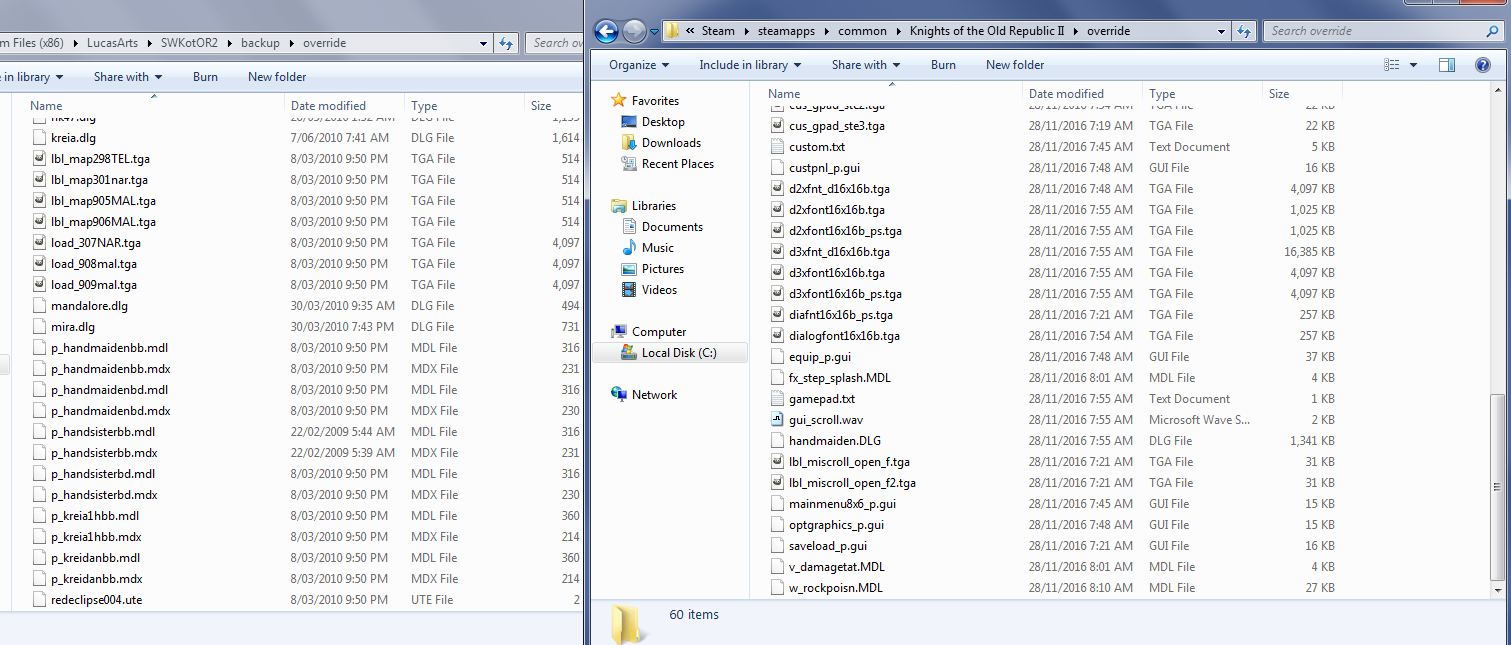Screen dimensions: 1511x645
Task: Select gamepad.txt file icon
Action: tap(778, 399)
